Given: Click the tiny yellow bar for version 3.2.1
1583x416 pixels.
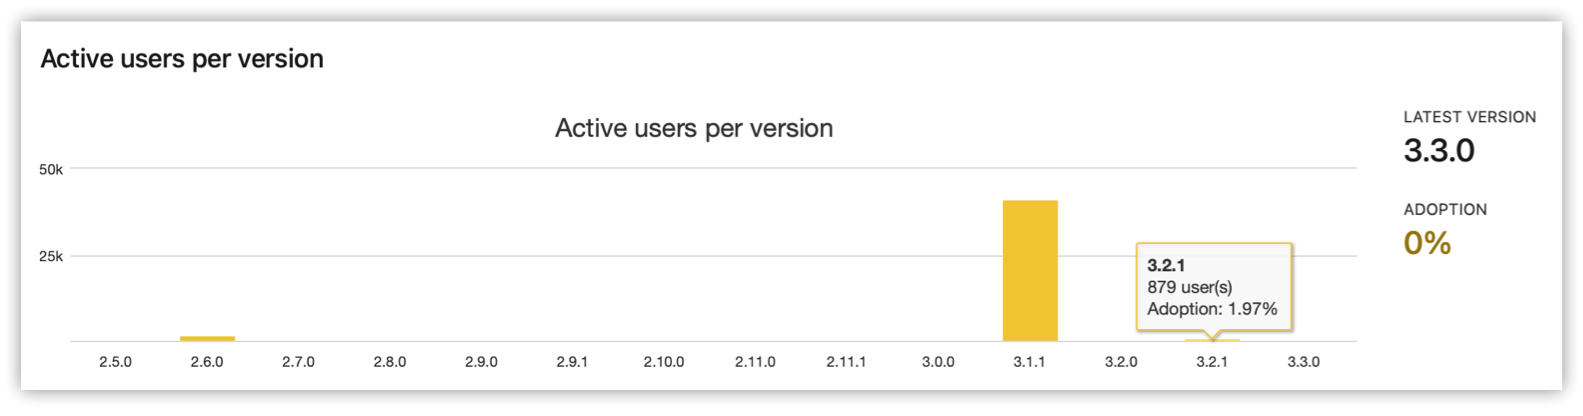Looking at the screenshot, I should click(x=1212, y=340).
